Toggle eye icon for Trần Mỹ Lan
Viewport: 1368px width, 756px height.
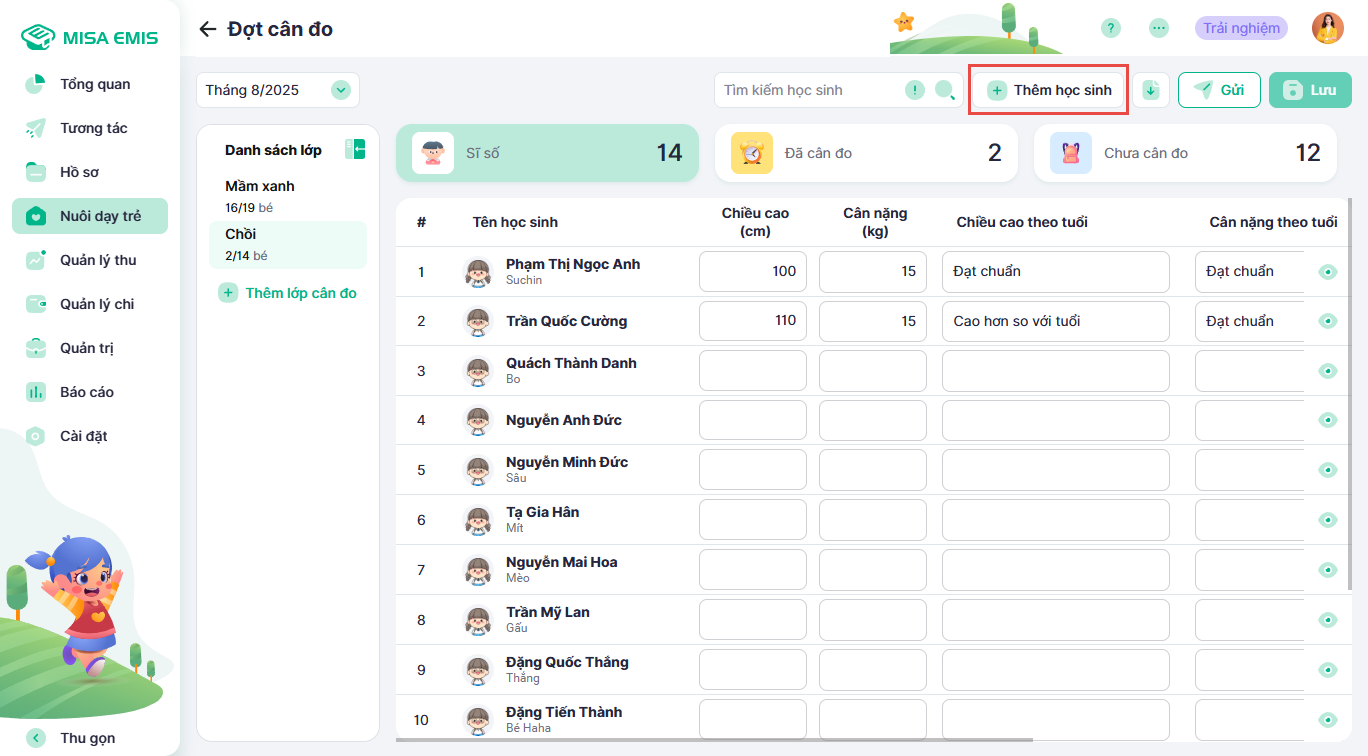click(1328, 620)
